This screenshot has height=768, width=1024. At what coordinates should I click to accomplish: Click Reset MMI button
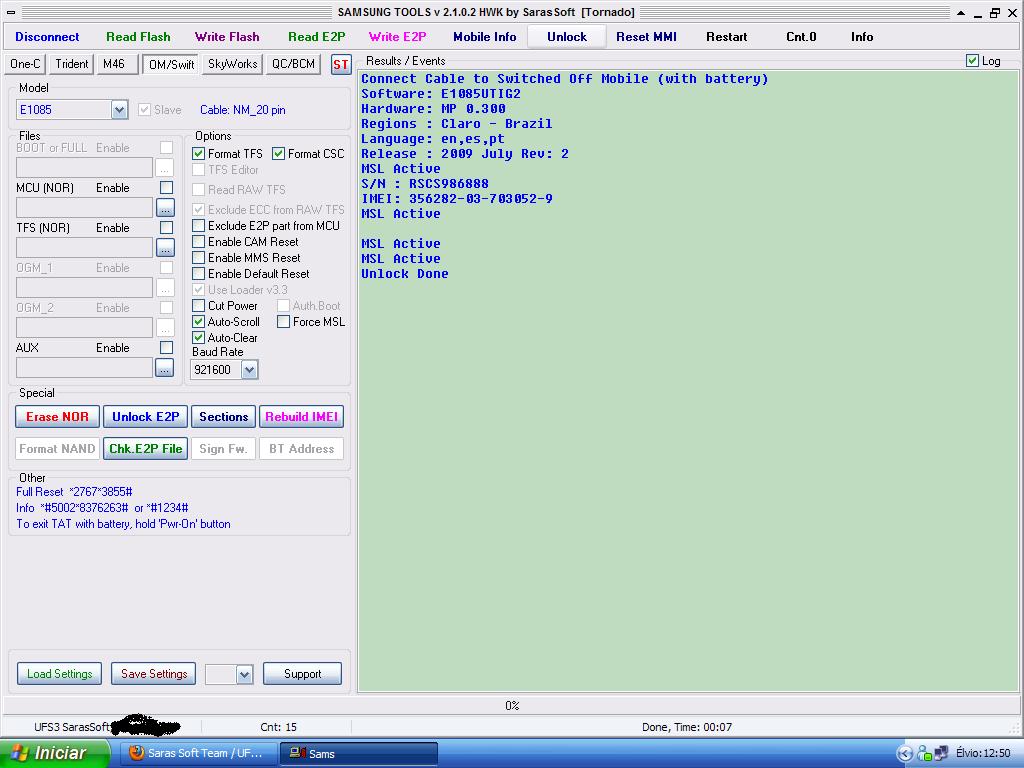pyautogui.click(x=647, y=37)
